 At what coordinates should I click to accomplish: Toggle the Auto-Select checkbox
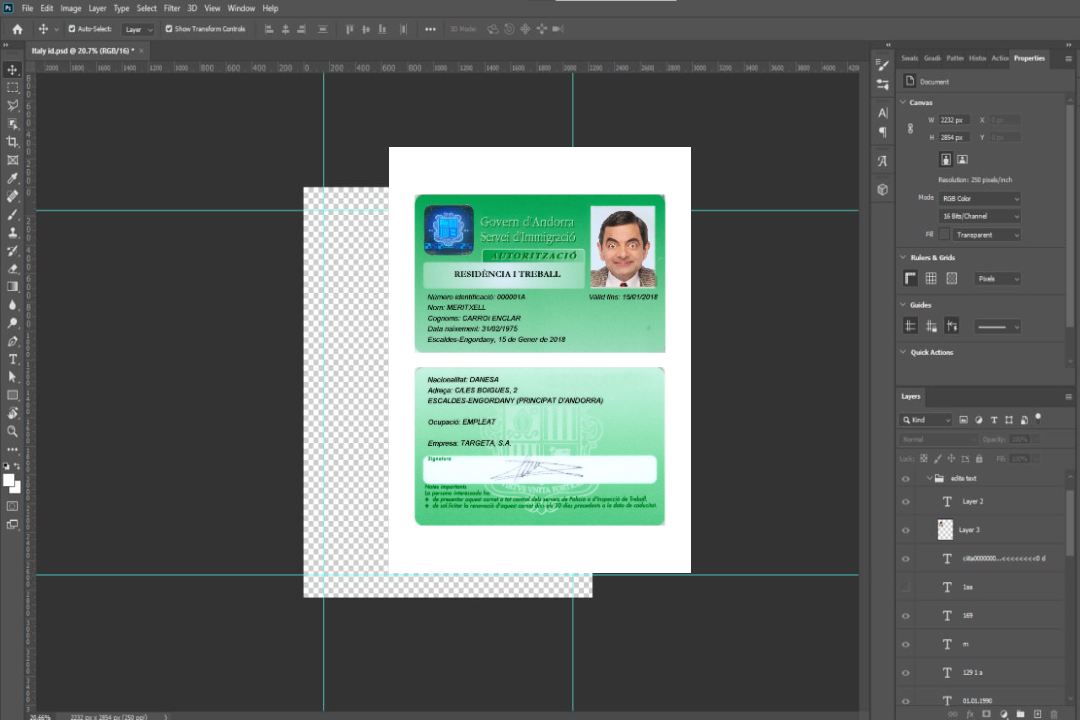click(72, 29)
